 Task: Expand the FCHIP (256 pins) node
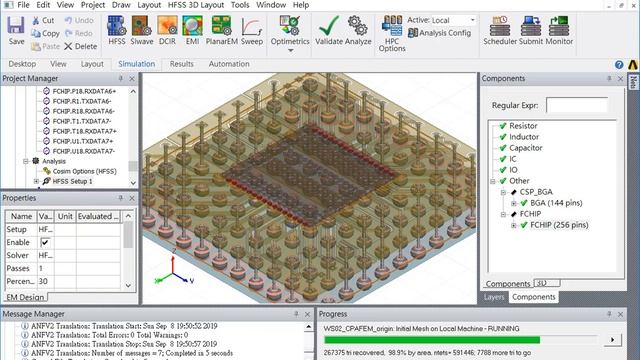514,225
